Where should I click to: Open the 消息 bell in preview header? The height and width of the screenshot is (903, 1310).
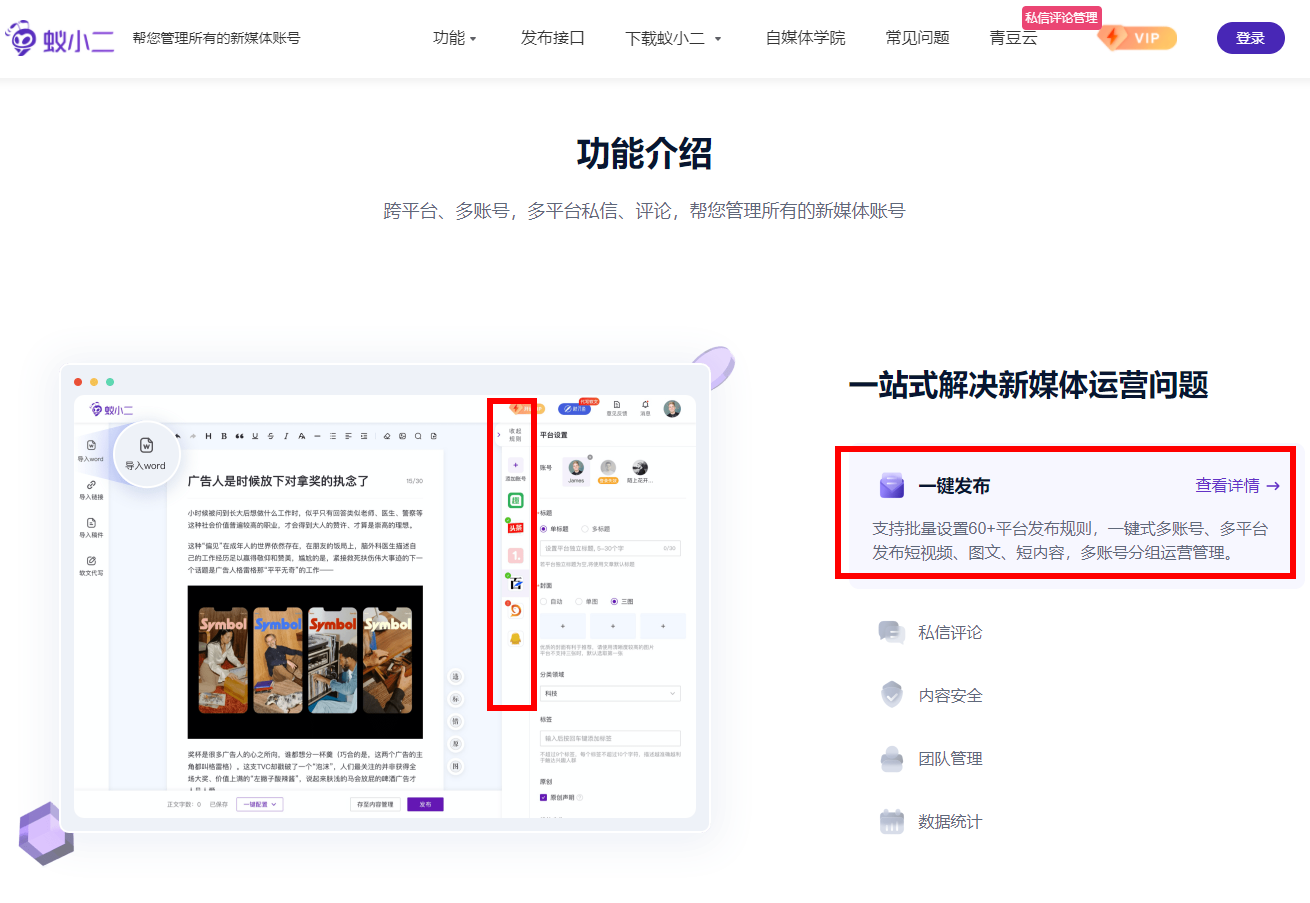pos(645,408)
